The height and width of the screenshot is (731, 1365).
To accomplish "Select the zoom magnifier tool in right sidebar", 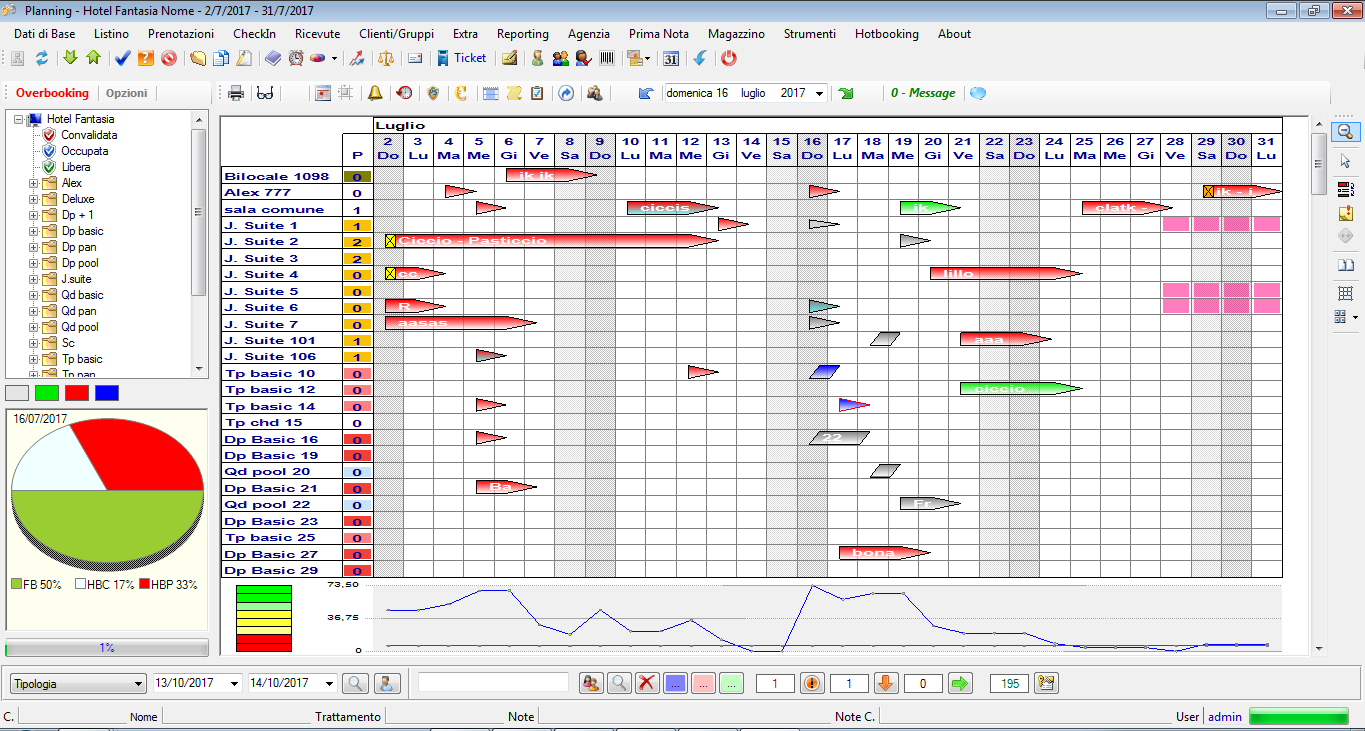I will [x=1345, y=131].
